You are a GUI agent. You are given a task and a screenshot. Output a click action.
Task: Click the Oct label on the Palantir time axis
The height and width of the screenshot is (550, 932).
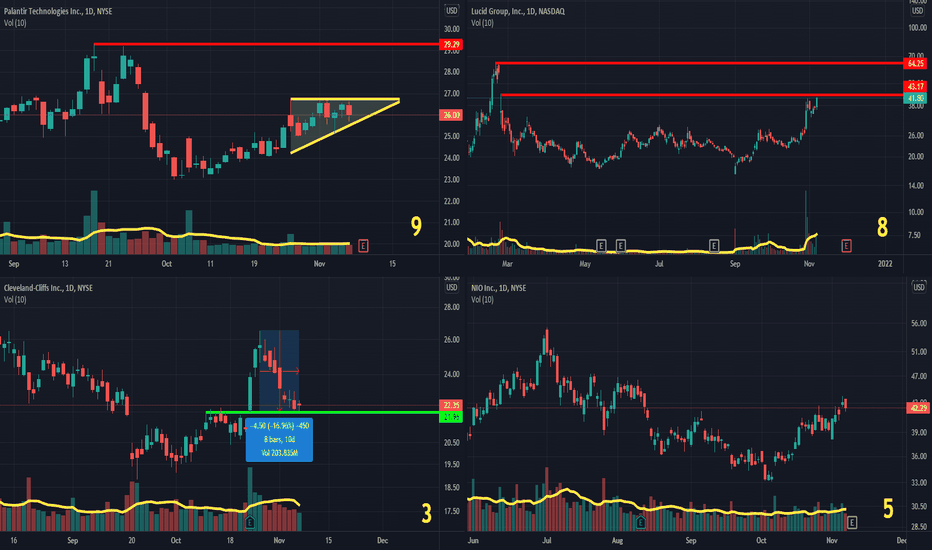[x=166, y=264]
